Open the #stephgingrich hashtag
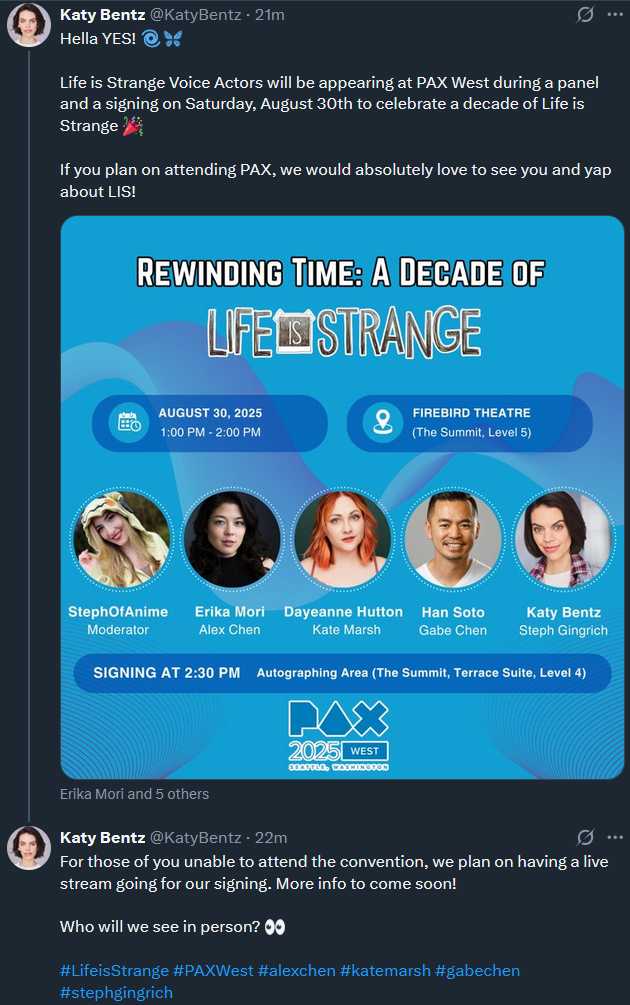630x1005 pixels. (x=116, y=993)
